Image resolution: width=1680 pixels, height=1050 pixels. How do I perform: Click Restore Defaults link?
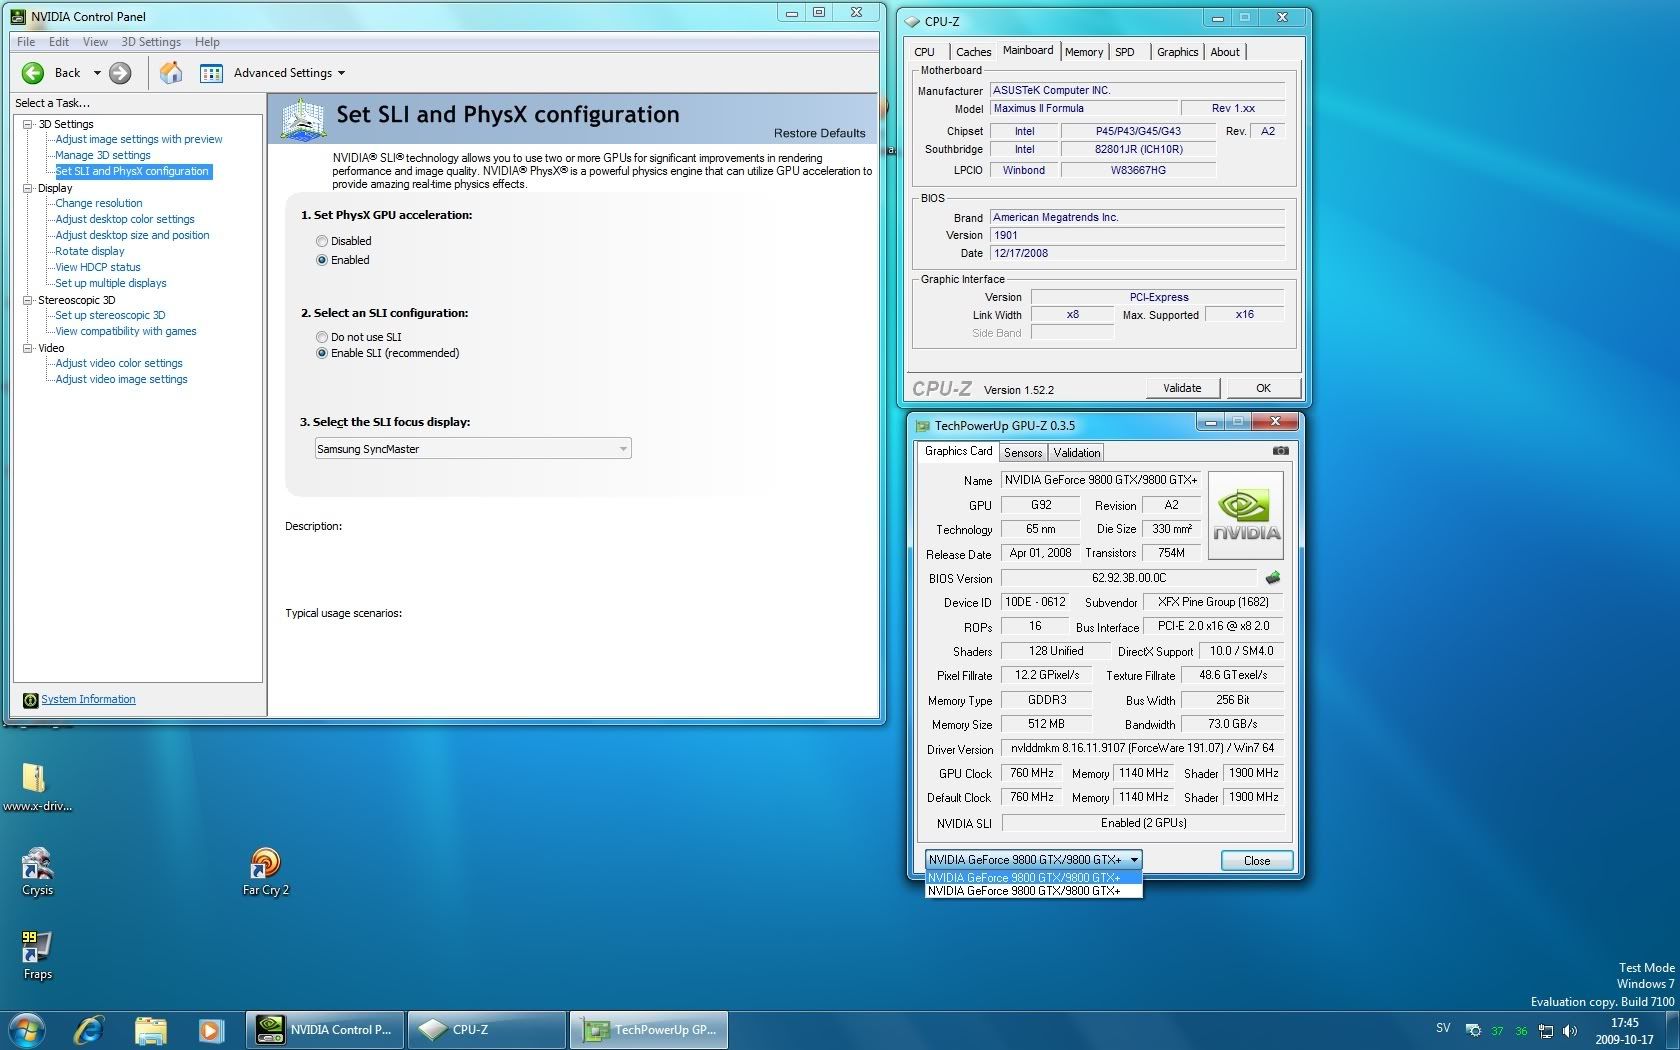[819, 133]
